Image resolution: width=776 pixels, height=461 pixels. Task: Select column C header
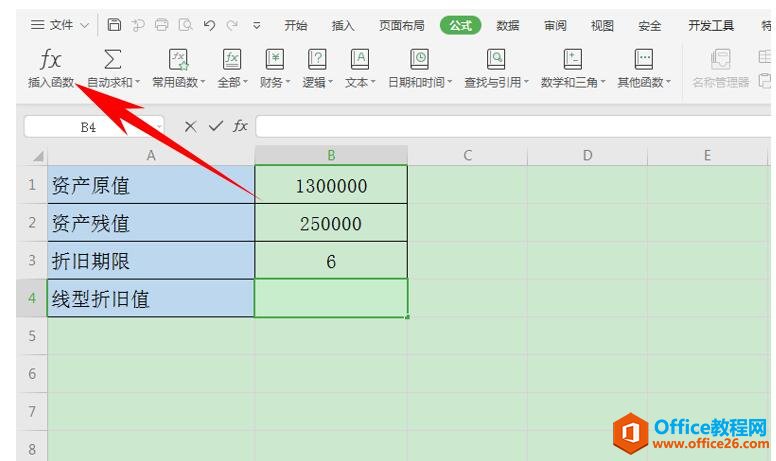point(467,155)
